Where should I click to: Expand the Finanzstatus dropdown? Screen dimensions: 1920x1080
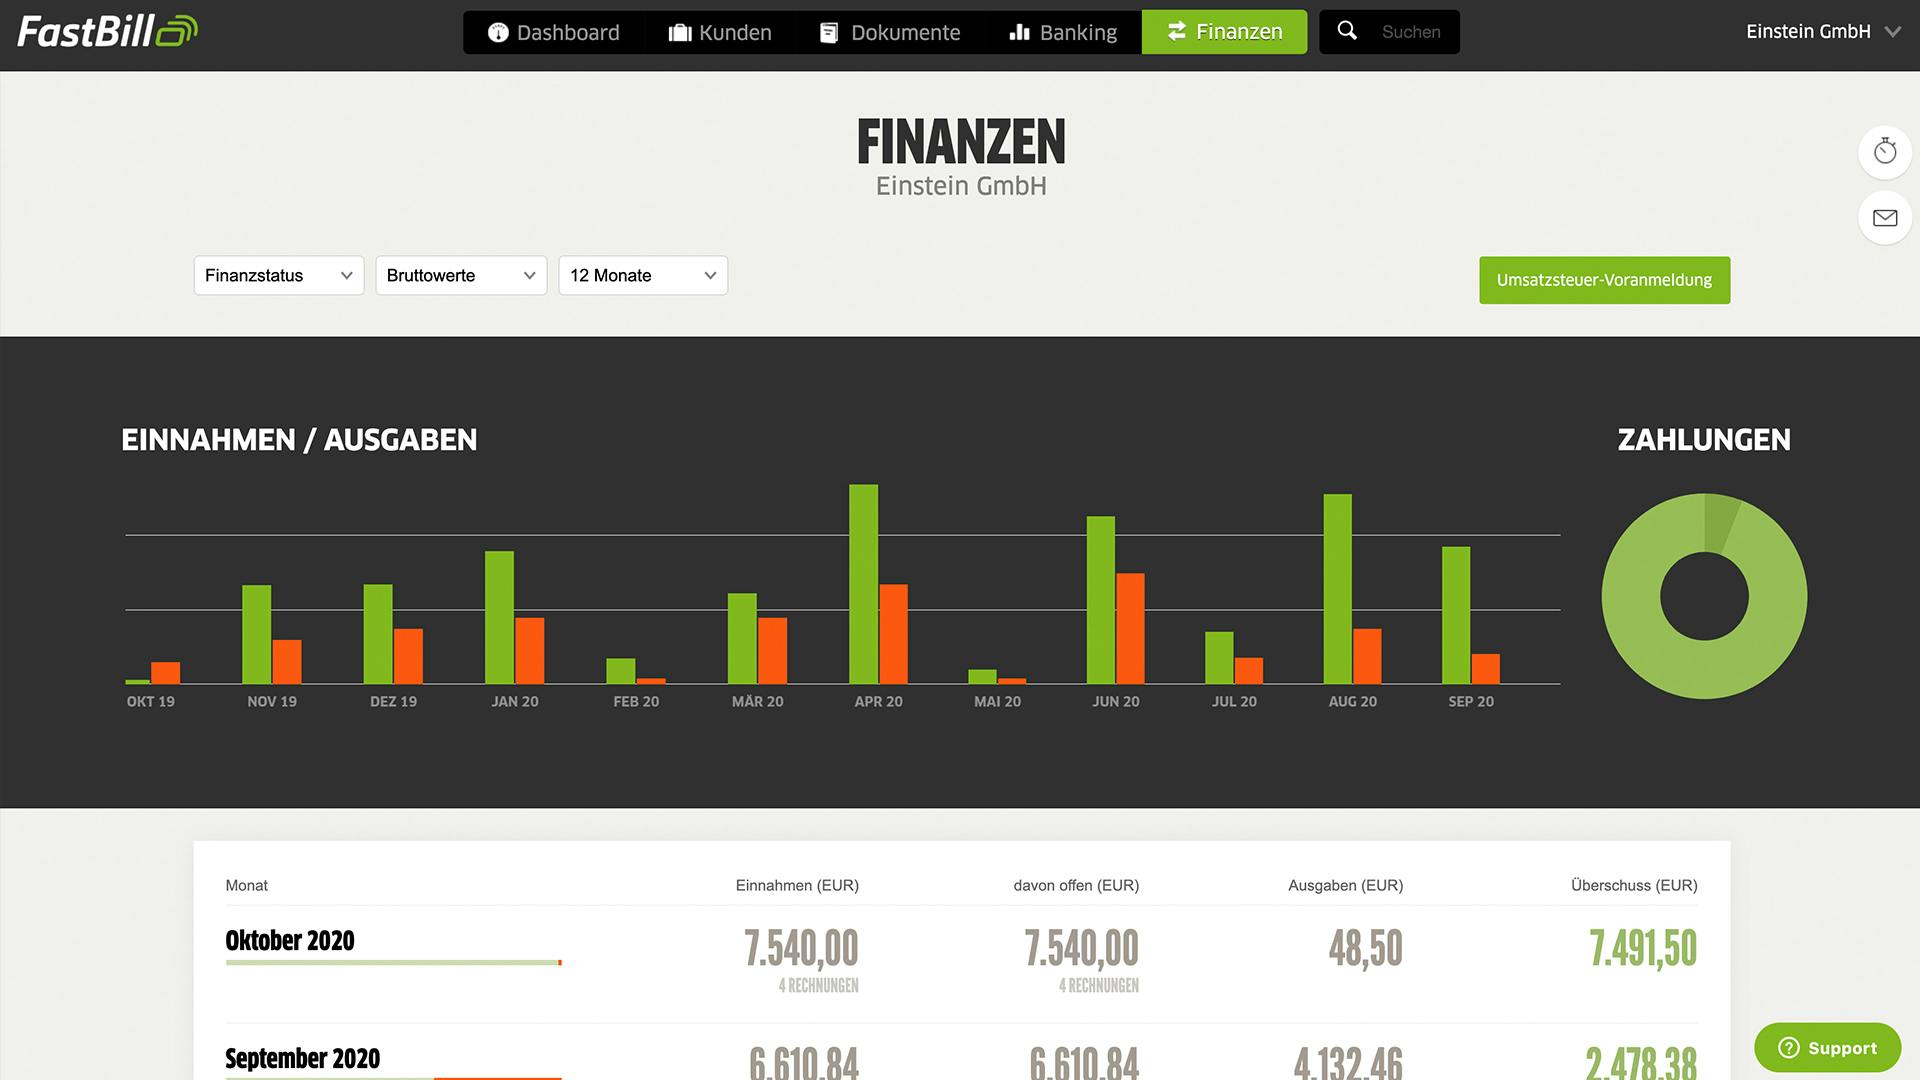278,275
